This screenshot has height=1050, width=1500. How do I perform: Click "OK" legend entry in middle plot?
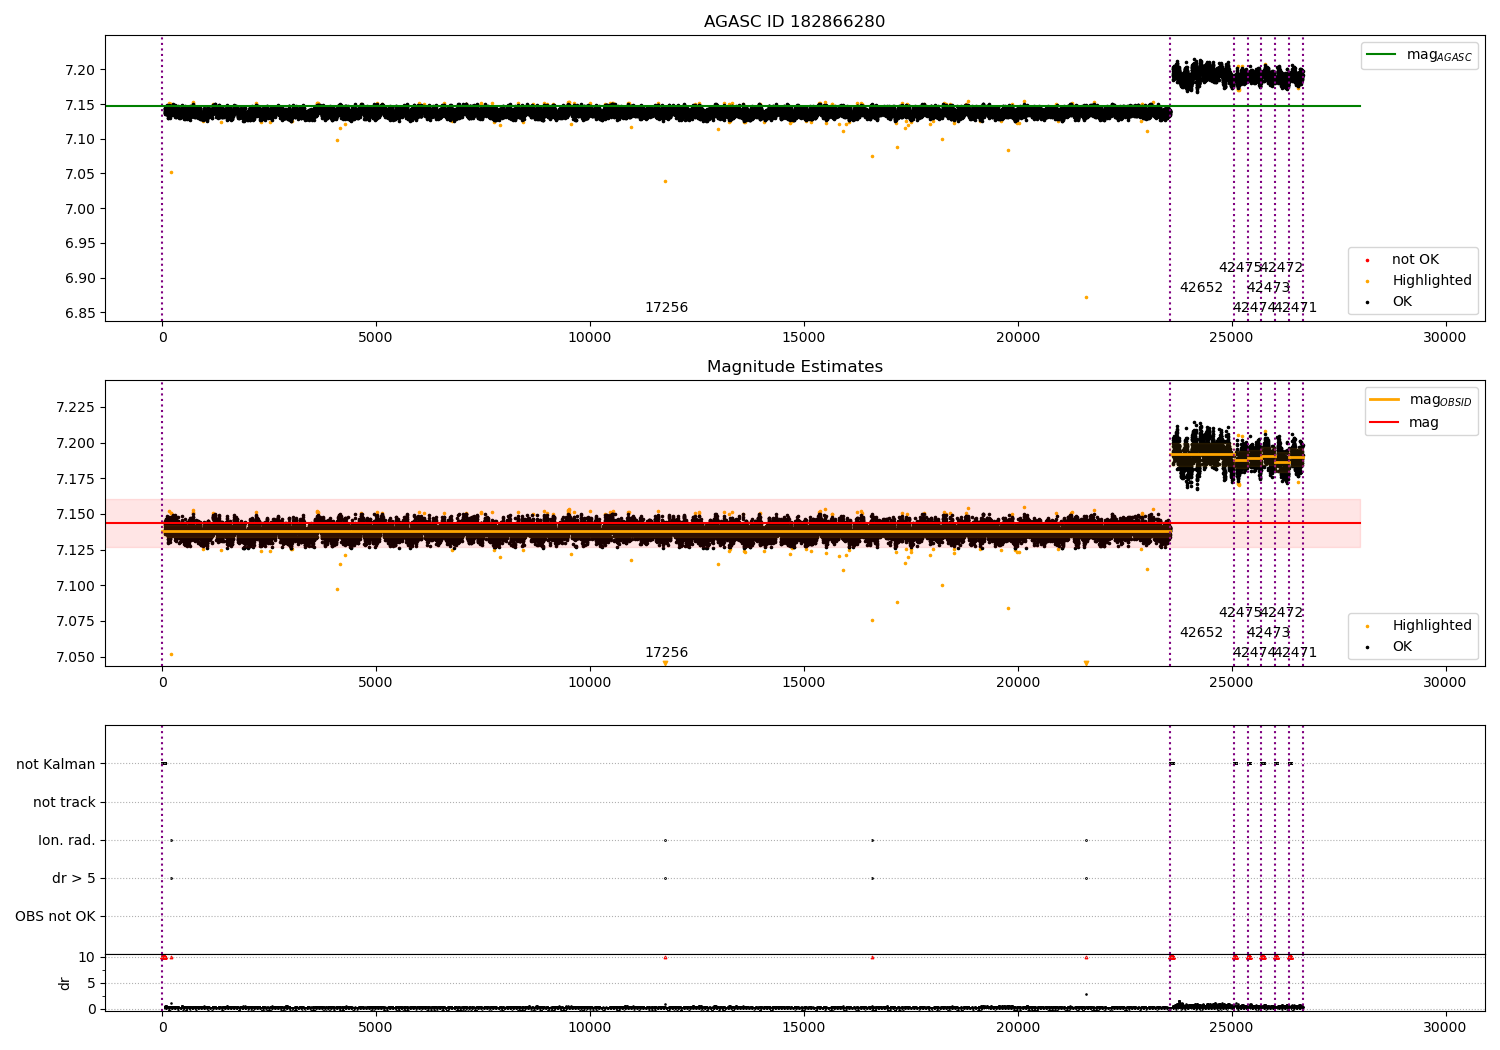(1402, 647)
